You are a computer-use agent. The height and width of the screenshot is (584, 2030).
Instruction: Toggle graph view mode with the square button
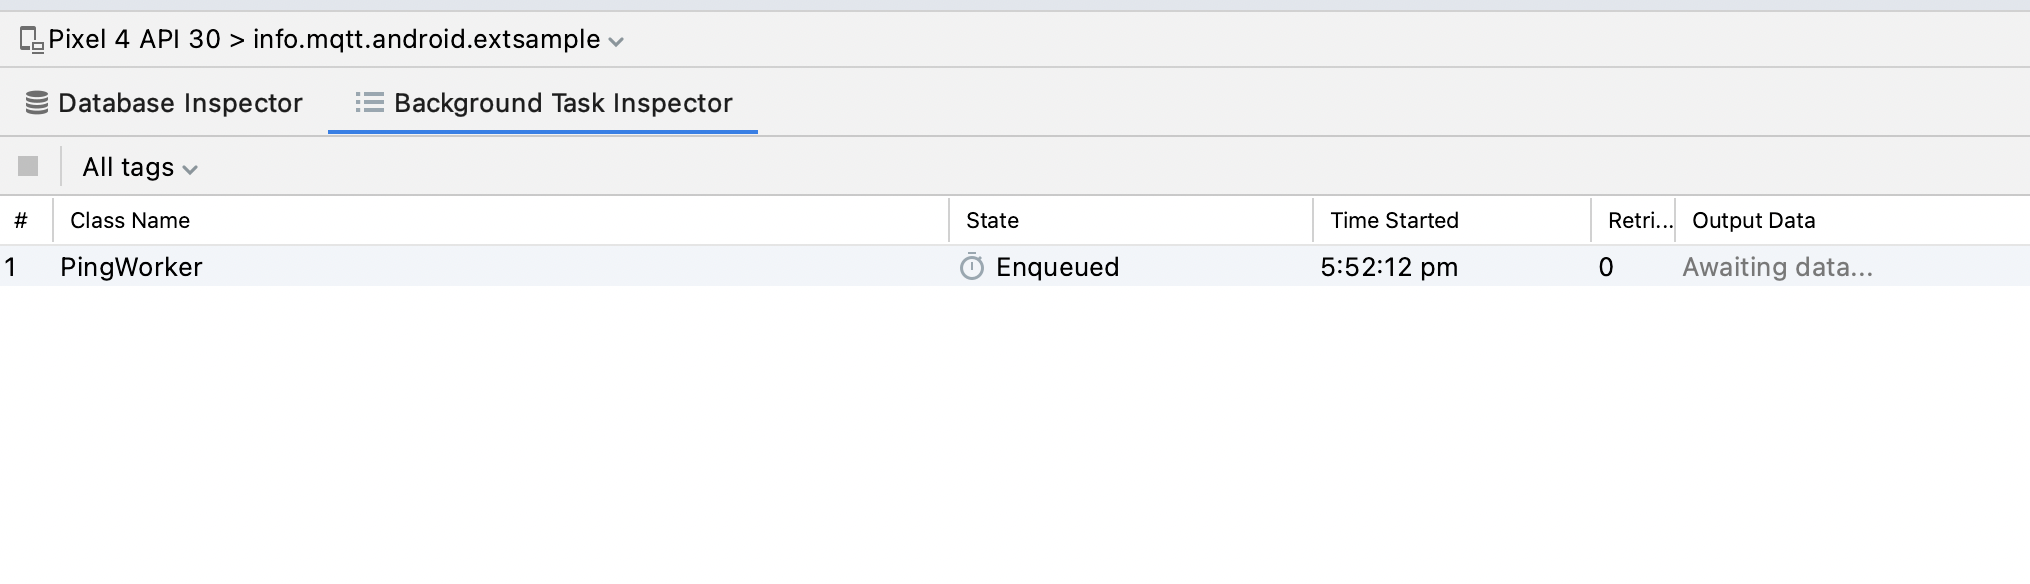[30, 166]
